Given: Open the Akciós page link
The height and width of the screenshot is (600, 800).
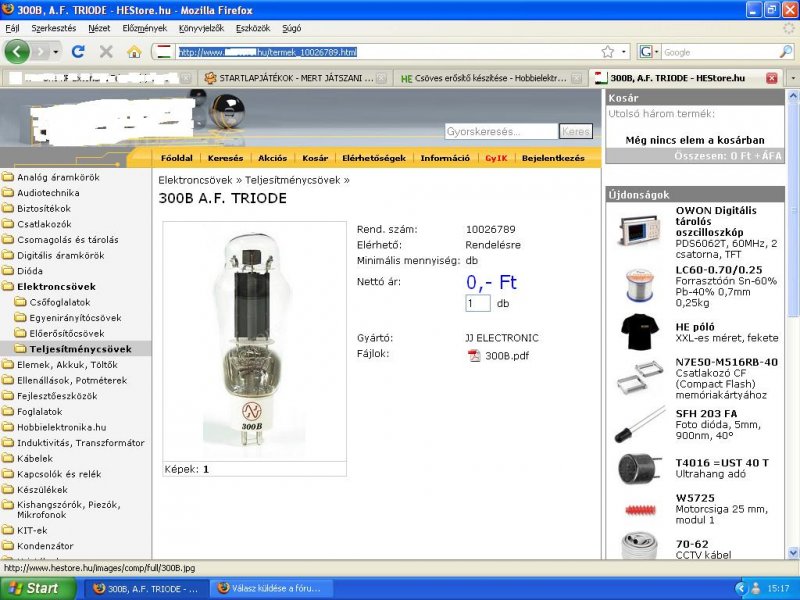Looking at the screenshot, I should (x=272, y=158).
